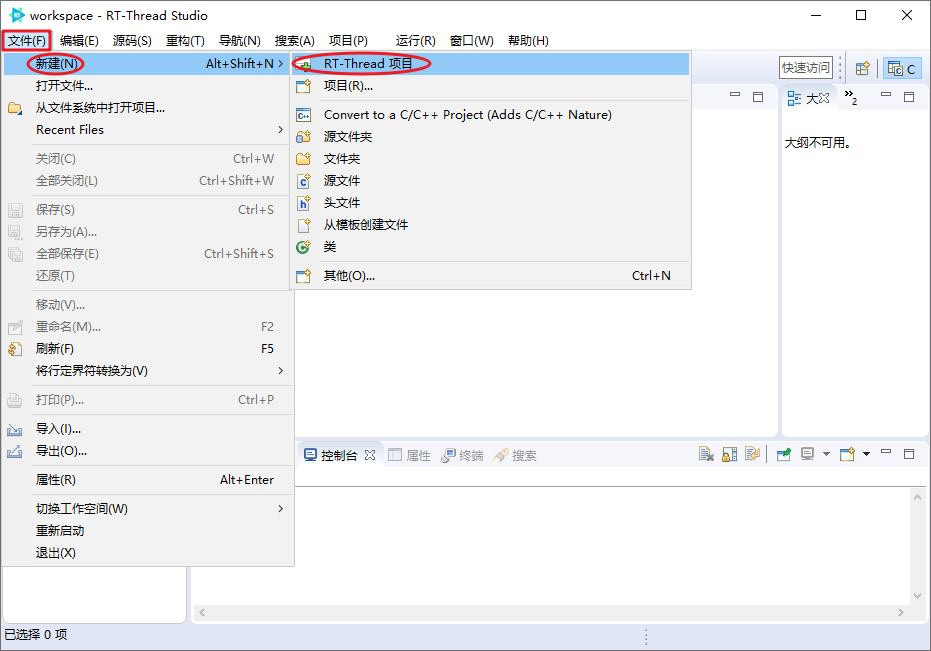Click 退出(X) to exit
The width and height of the screenshot is (931, 651).
coord(147,552)
